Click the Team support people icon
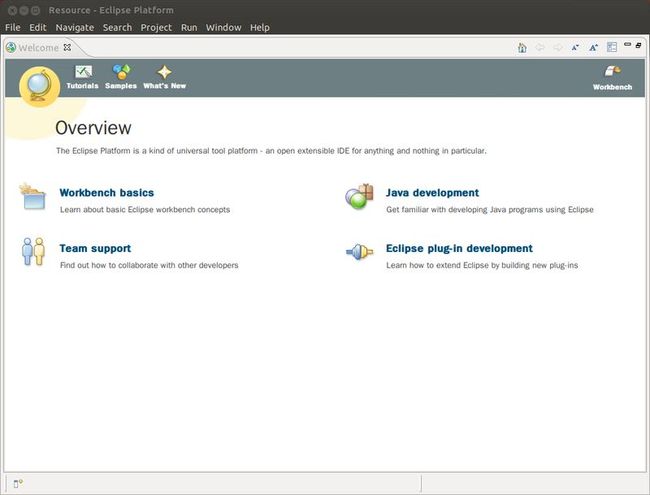The height and width of the screenshot is (495, 650). point(33,251)
